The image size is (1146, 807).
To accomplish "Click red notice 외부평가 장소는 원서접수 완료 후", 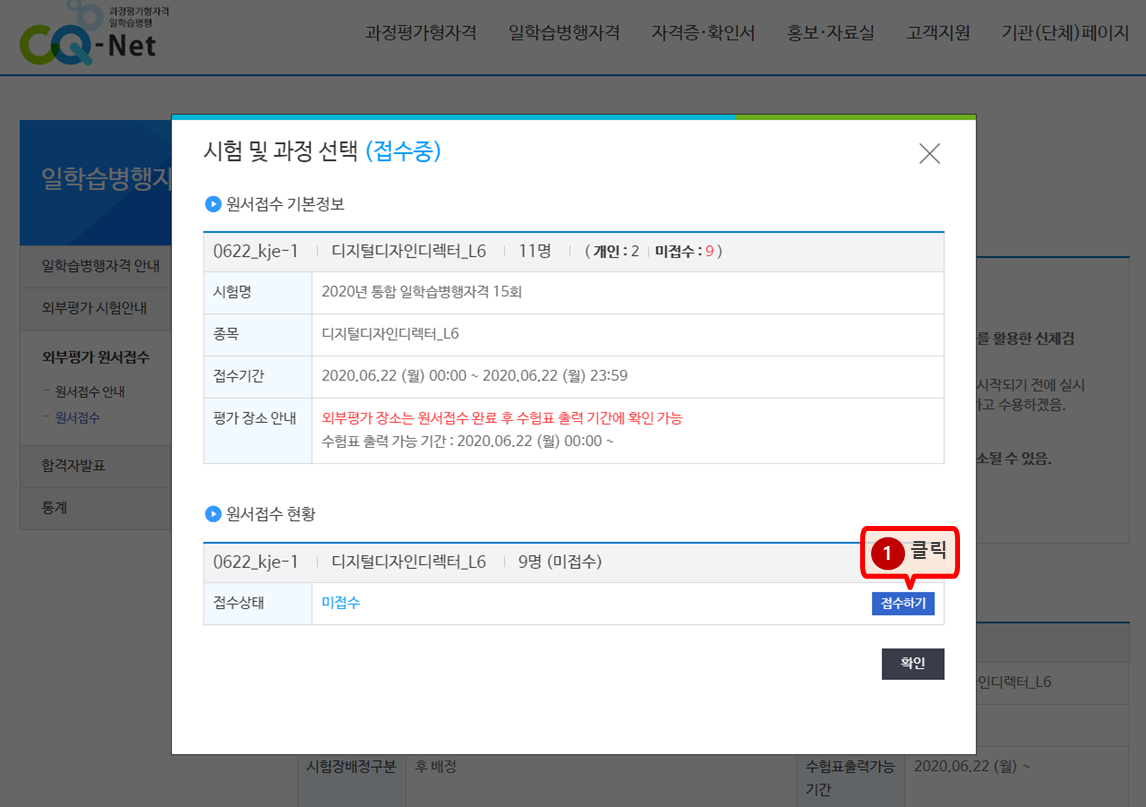I will tap(502, 418).
